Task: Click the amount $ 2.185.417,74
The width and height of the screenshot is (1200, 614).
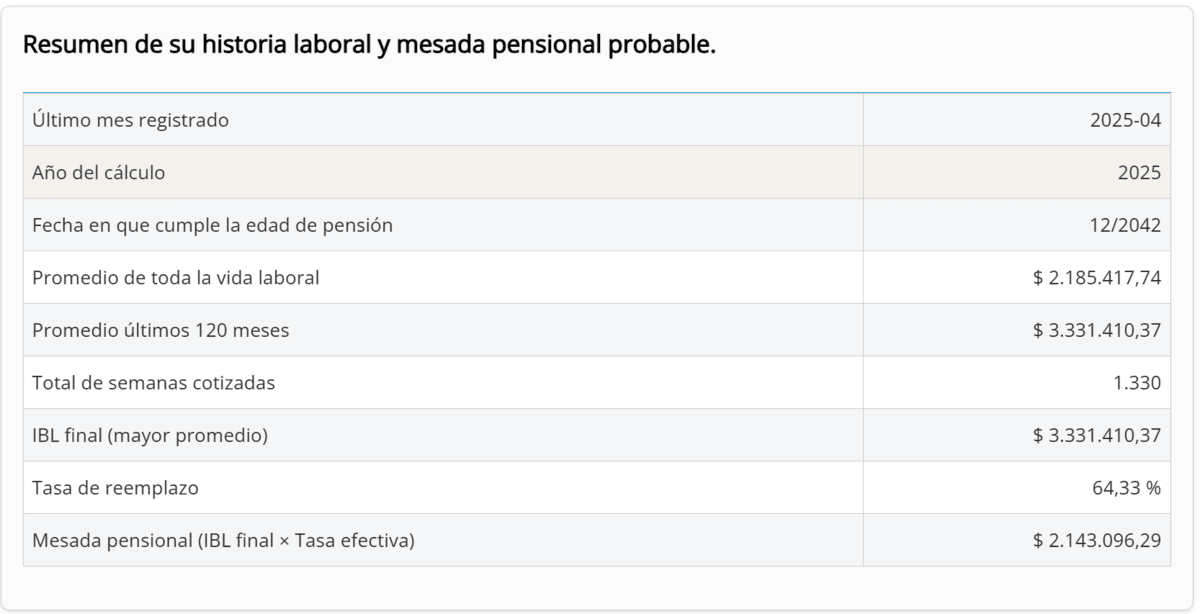Action: click(x=1096, y=278)
